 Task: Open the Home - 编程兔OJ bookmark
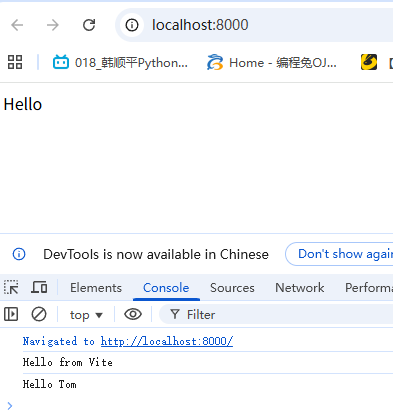(272, 62)
